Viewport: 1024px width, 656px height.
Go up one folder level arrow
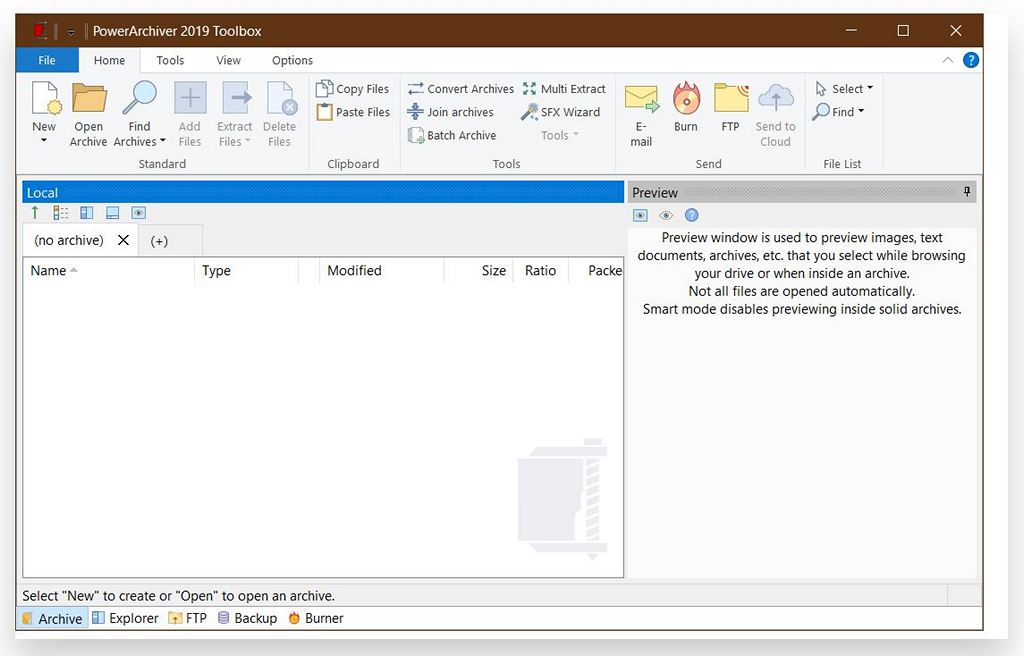[35, 212]
